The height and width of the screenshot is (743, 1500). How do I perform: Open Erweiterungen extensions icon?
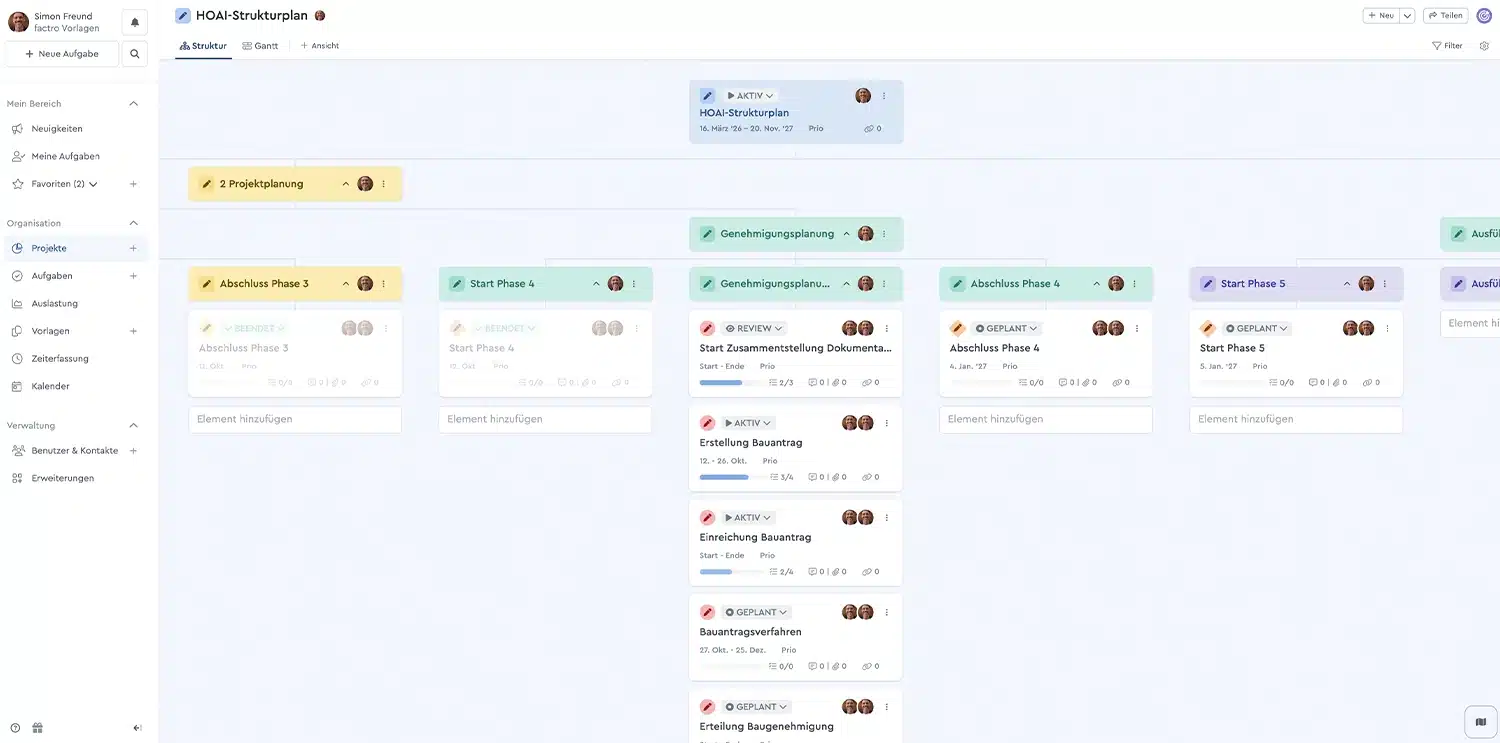pyautogui.click(x=16, y=477)
